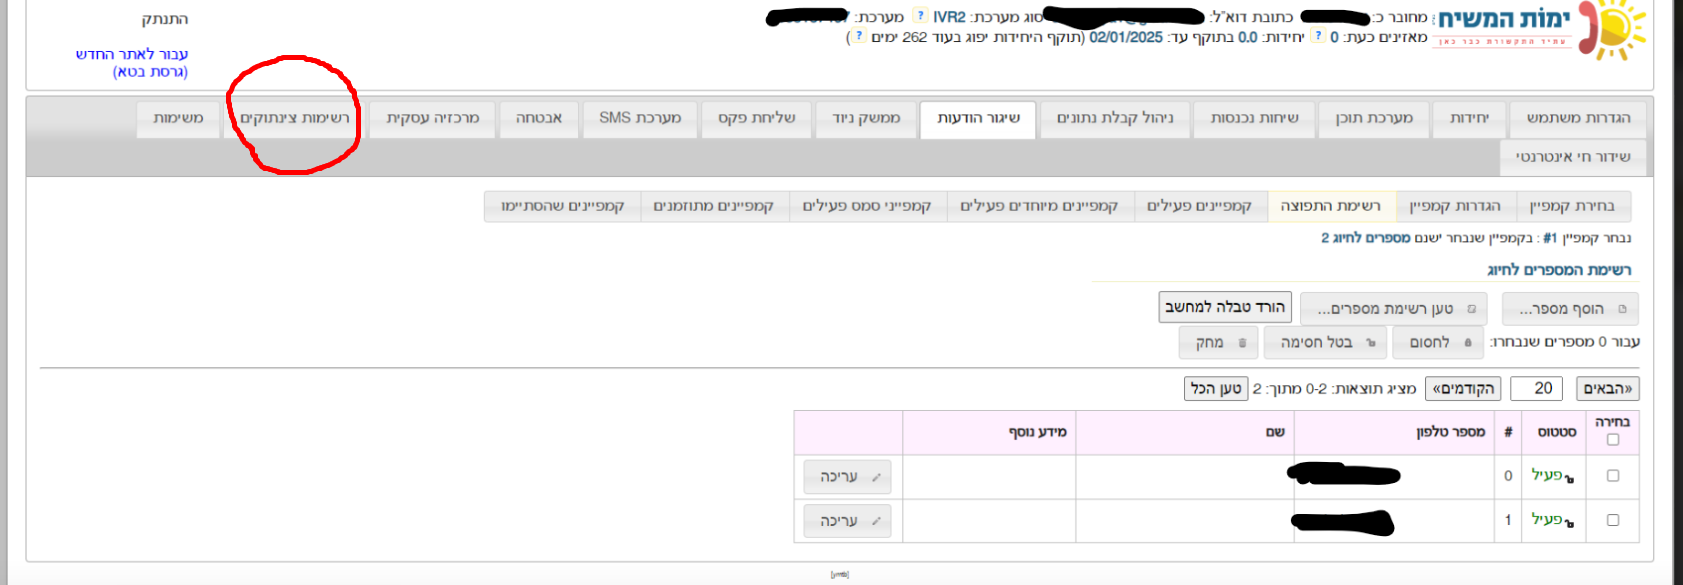This screenshot has height=585, width=1683.
Task: Switch to the שליחת פקס tab
Action: [756, 118]
